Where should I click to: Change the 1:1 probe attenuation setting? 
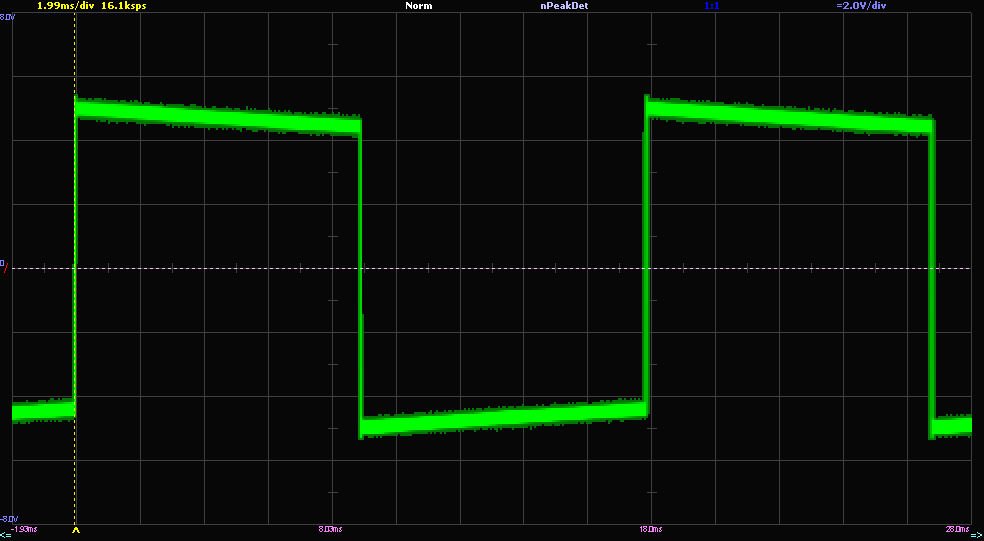point(712,6)
